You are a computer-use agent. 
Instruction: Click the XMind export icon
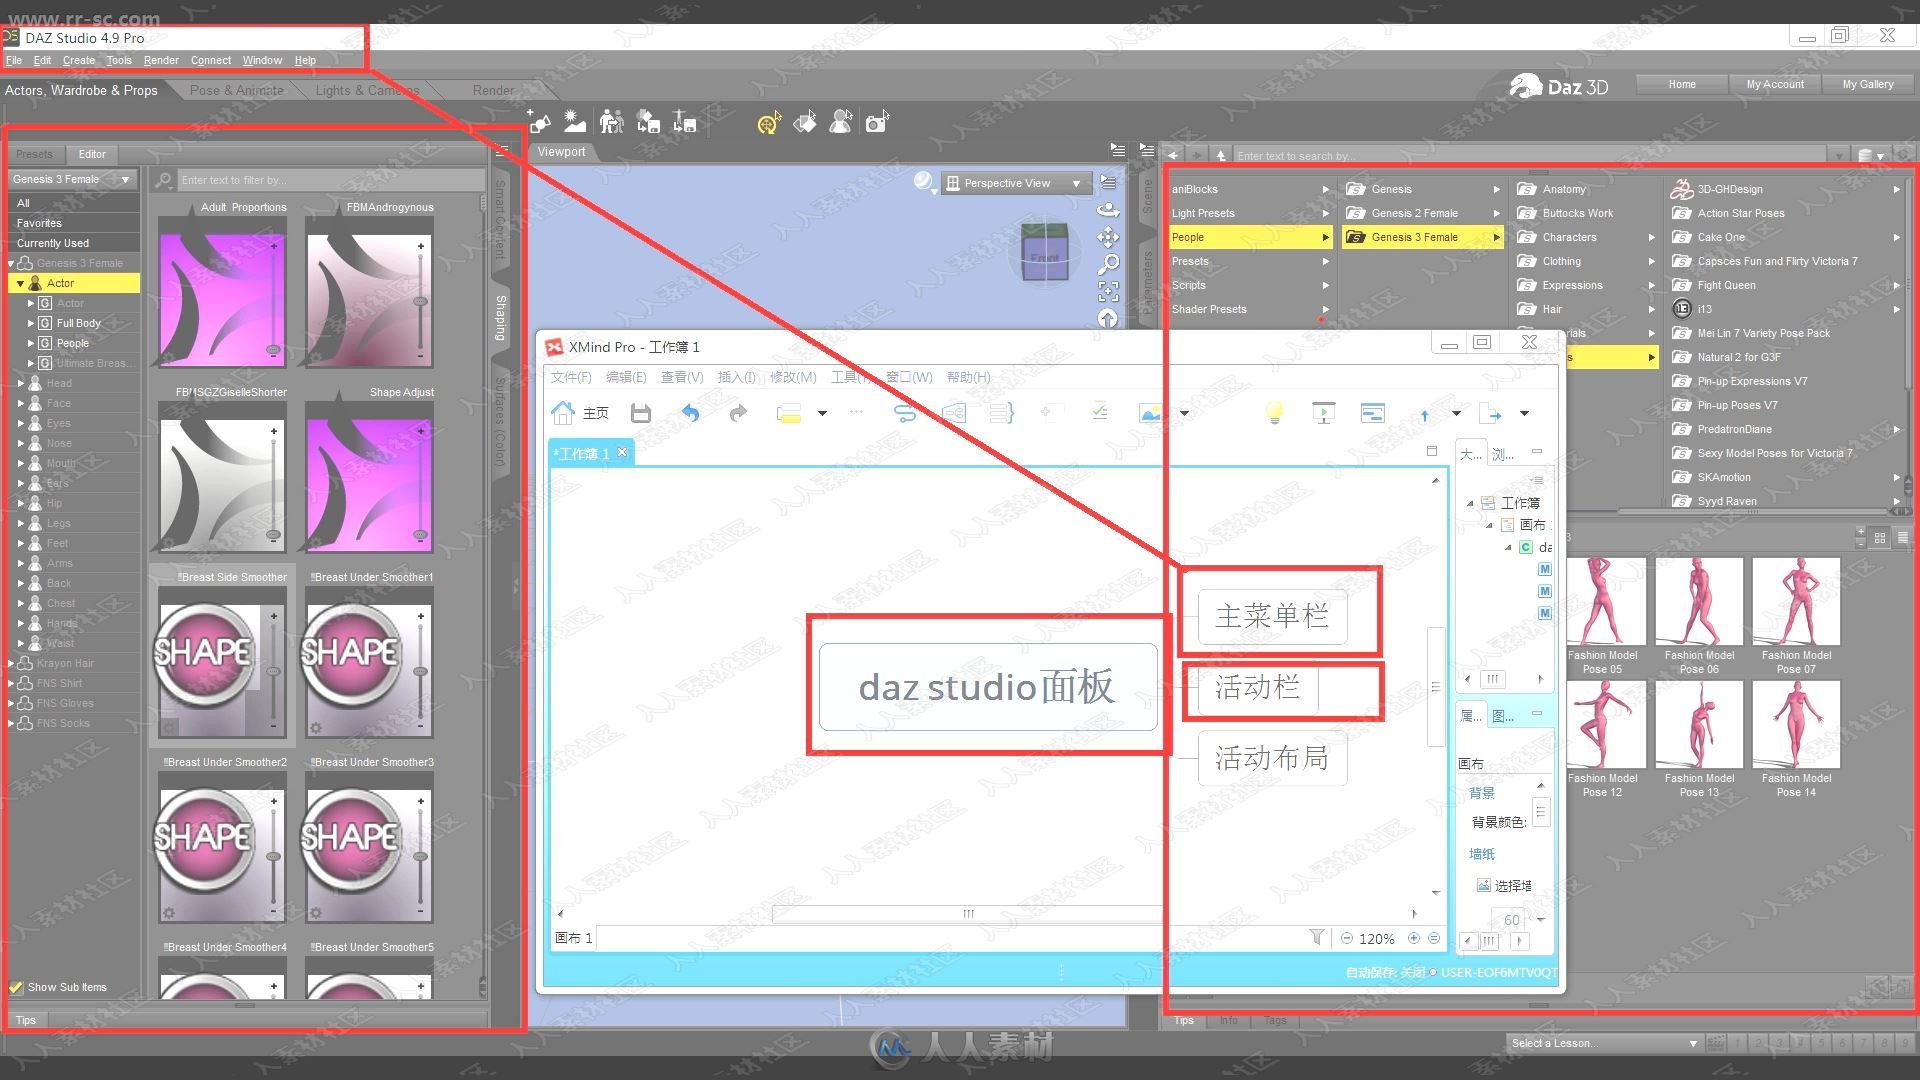1491,414
